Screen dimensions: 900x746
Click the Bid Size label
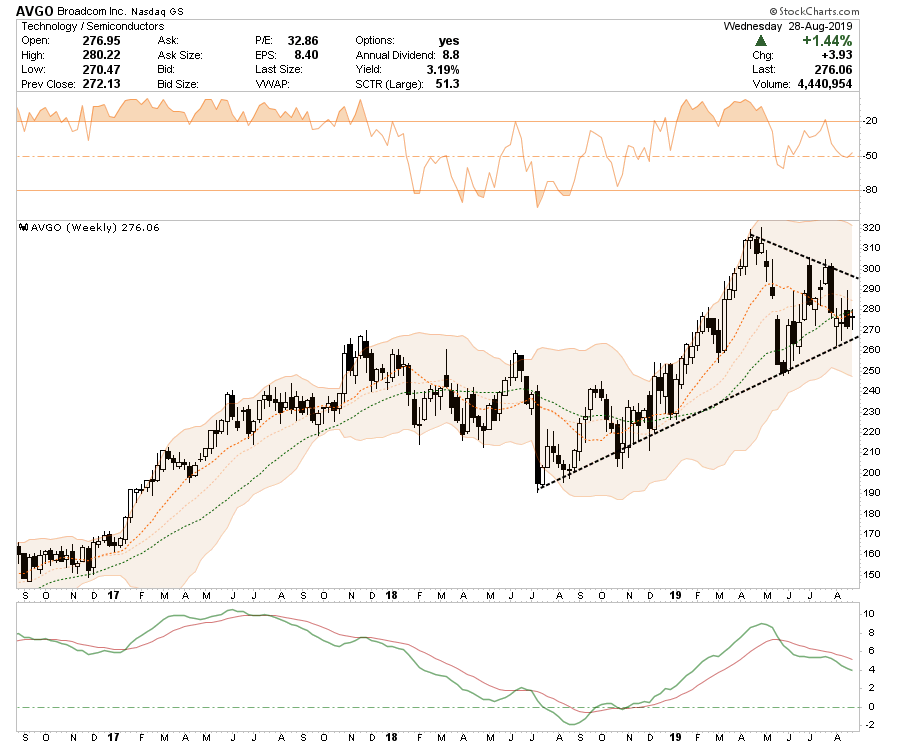178,84
